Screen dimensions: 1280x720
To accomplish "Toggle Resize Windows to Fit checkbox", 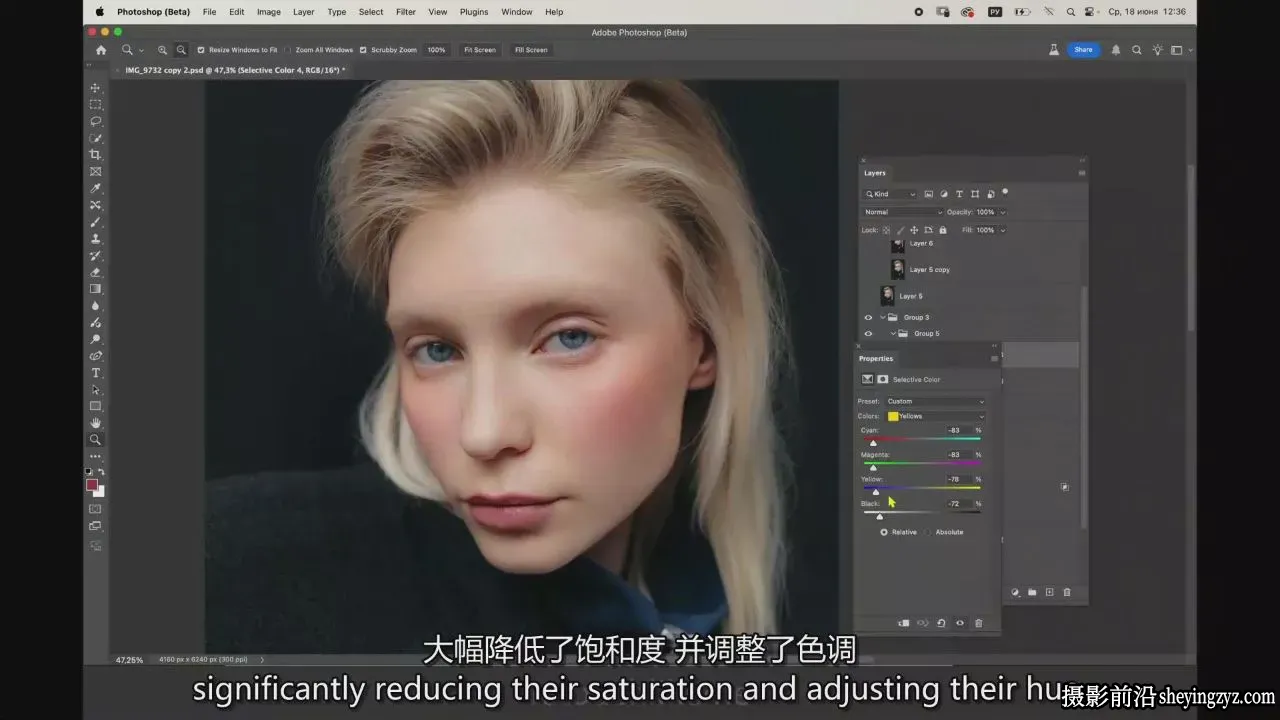I will (200, 50).
